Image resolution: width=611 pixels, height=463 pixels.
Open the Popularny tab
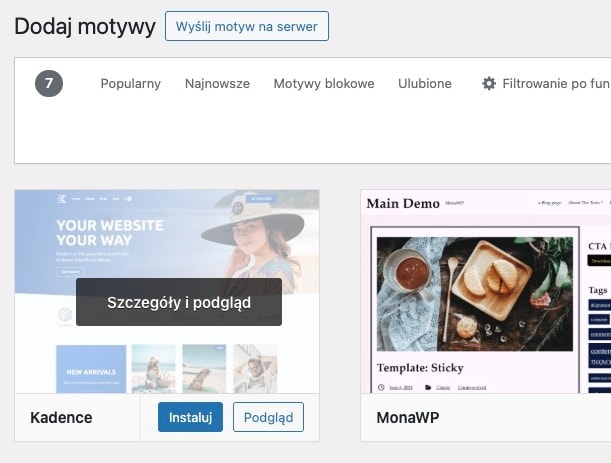click(x=131, y=83)
